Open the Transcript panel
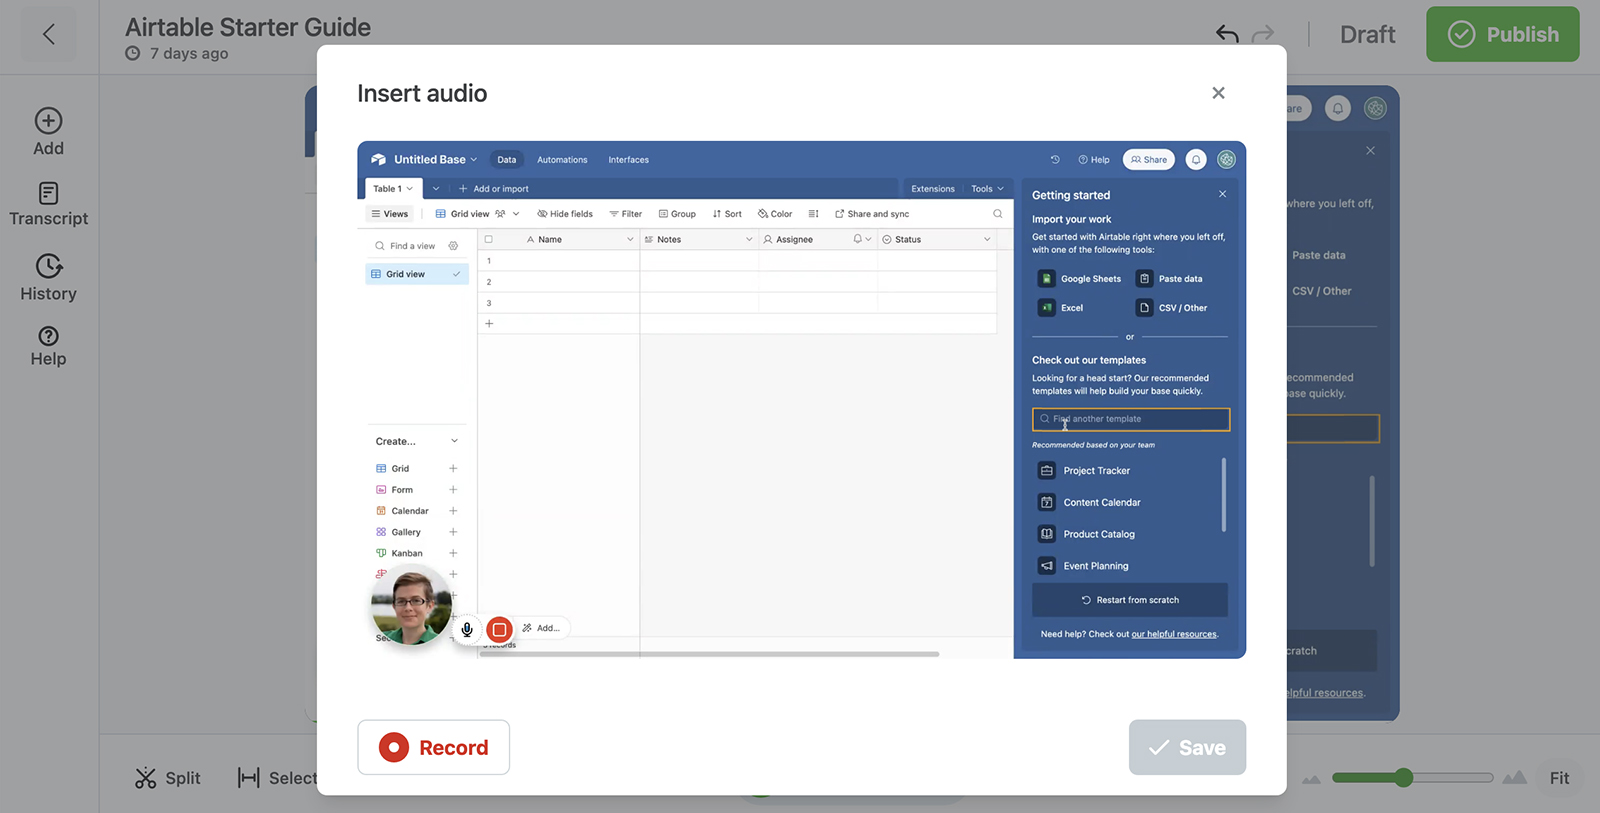Screen dimensions: 1600x813 pos(48,204)
